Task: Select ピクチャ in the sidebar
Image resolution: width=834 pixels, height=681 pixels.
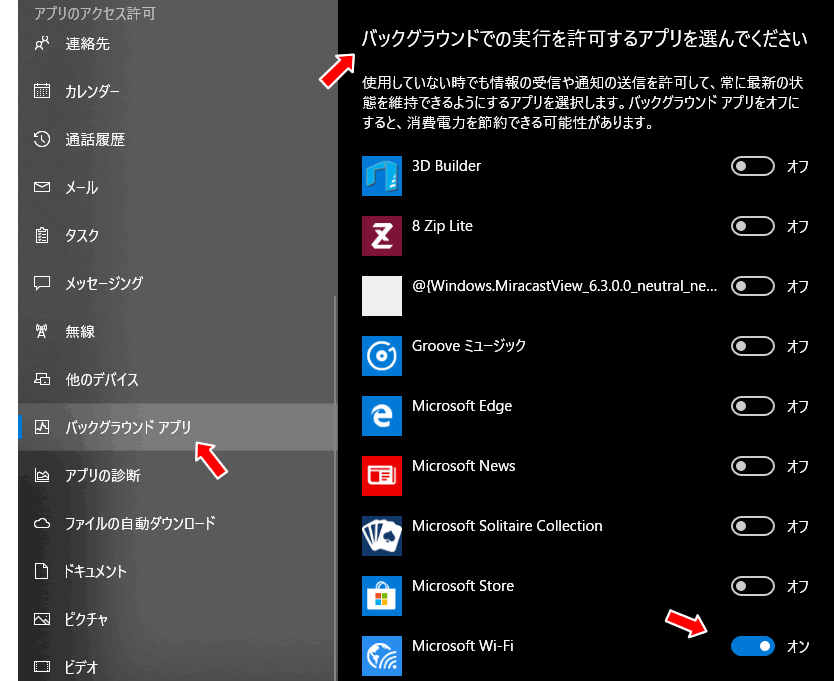Action: tap(178, 619)
